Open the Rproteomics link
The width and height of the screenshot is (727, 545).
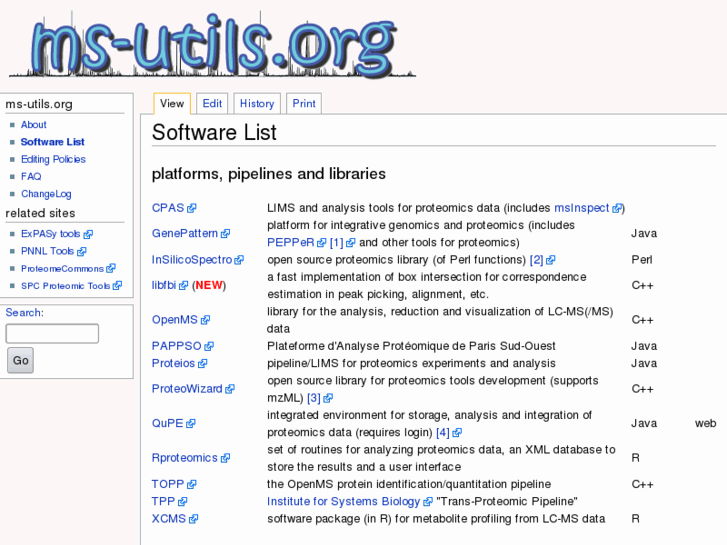pos(185,458)
